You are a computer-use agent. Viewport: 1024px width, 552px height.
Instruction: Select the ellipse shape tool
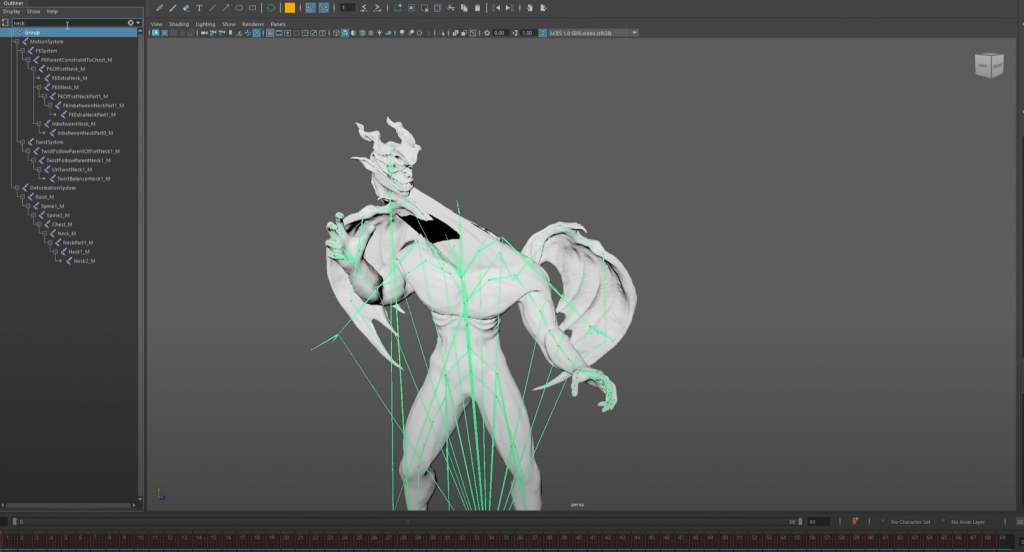point(239,8)
